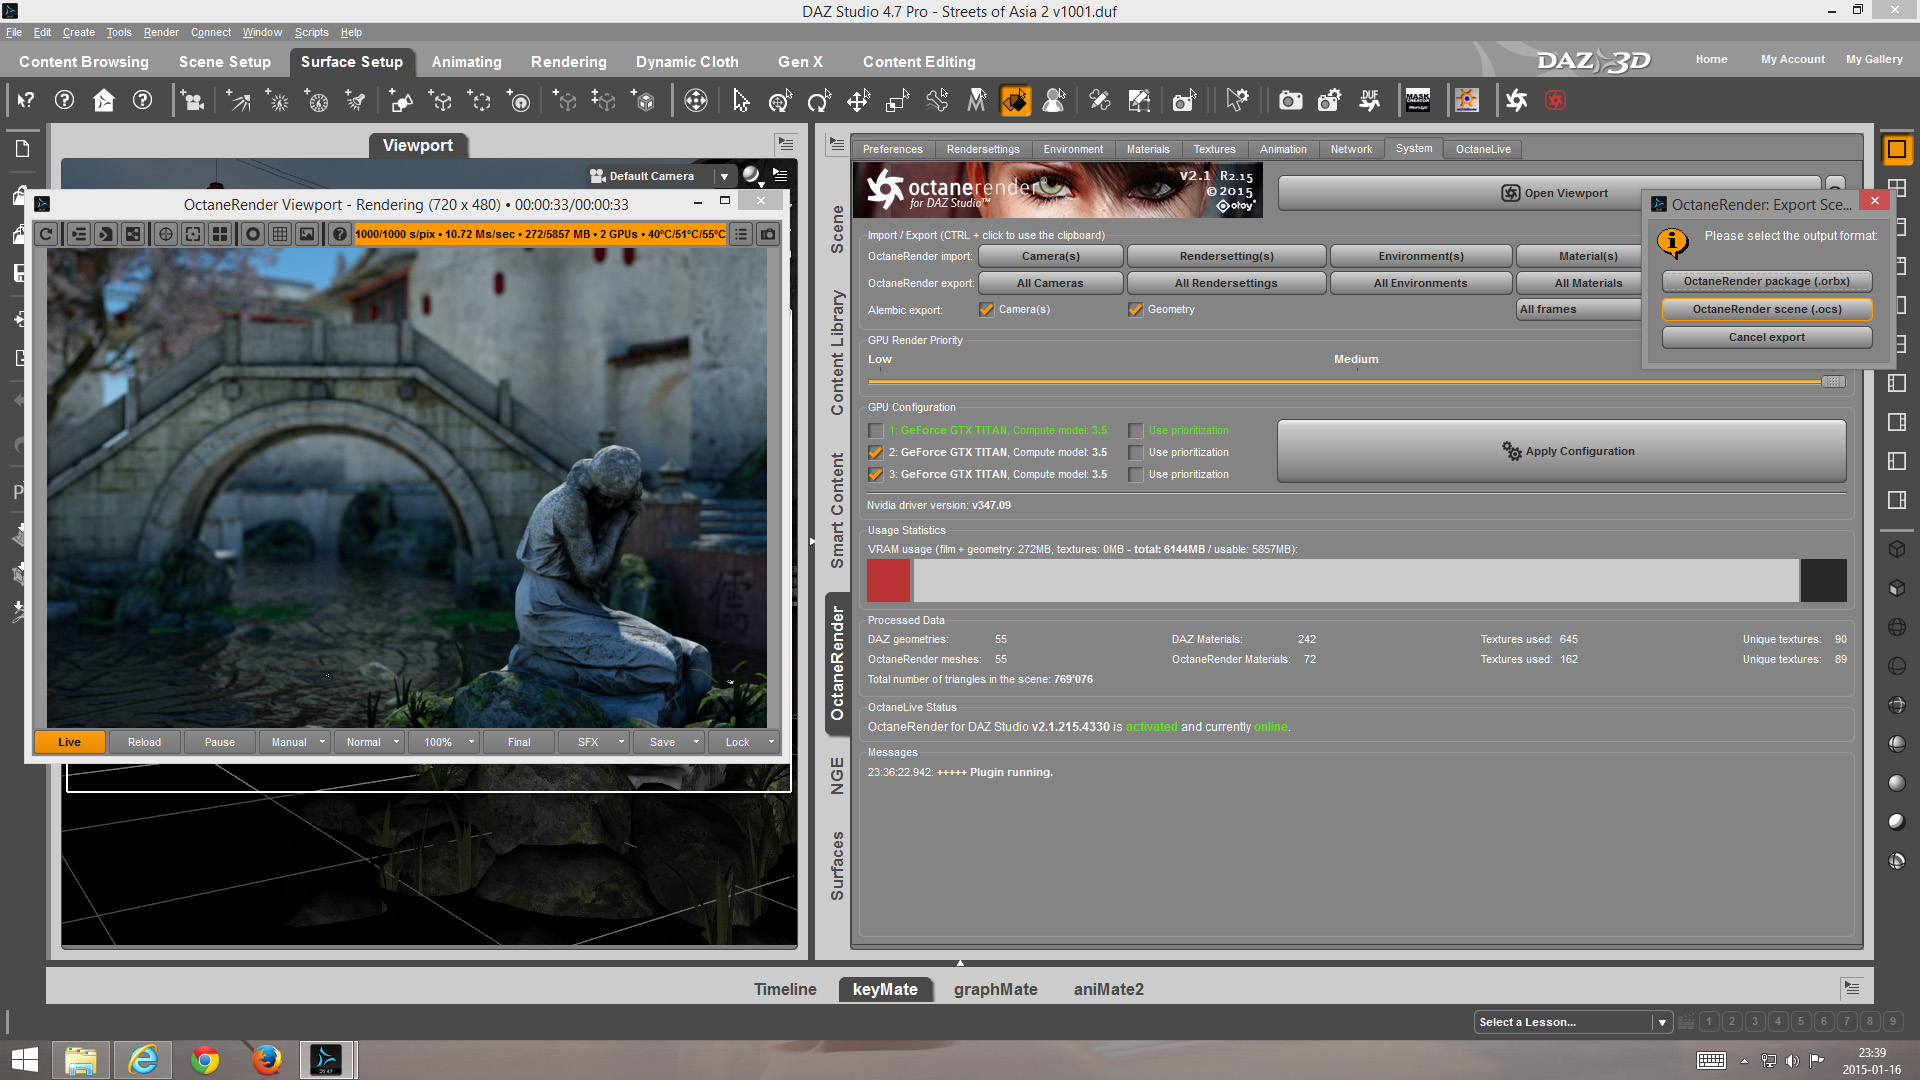
Task: Toggle Use prioritization for GPU 2
Action: (x=1136, y=453)
